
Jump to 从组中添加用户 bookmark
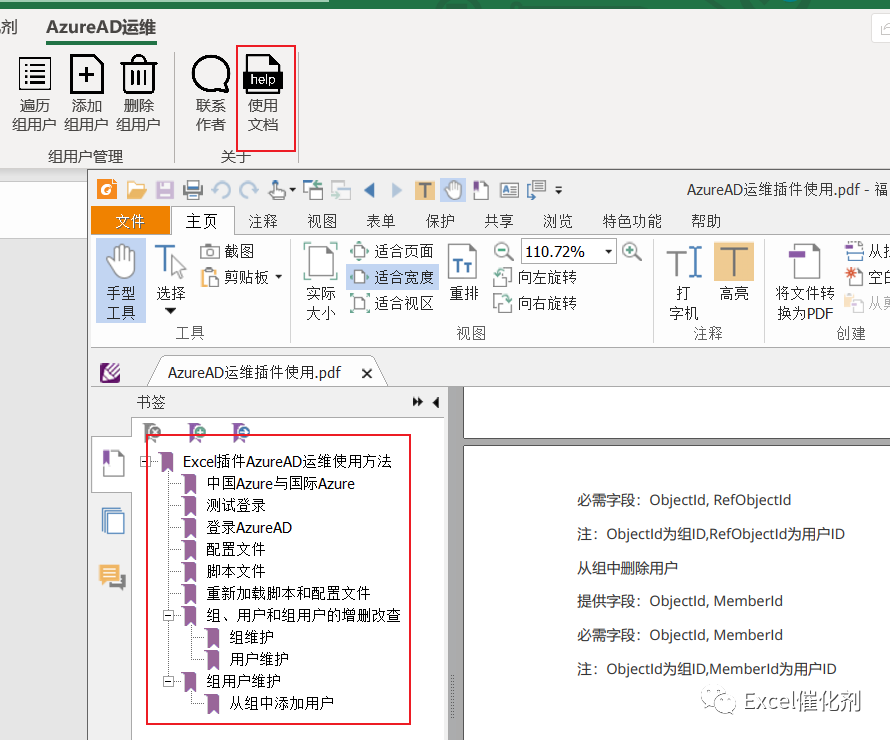click(x=281, y=703)
